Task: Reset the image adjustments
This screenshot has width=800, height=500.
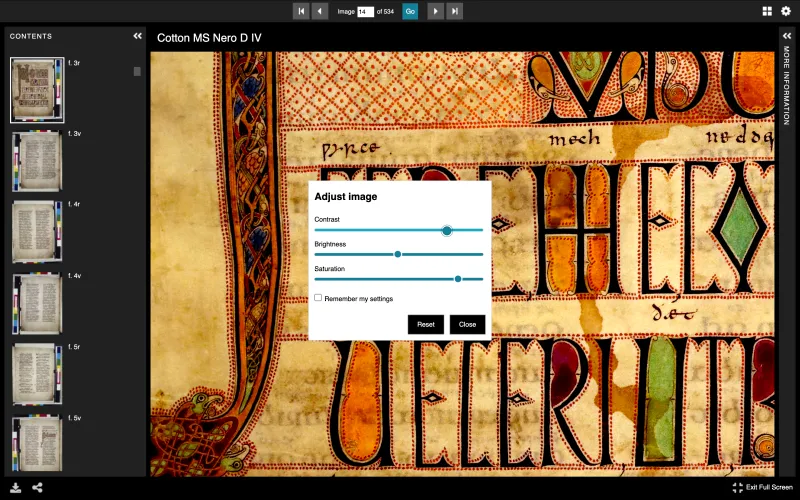Action: 426,324
